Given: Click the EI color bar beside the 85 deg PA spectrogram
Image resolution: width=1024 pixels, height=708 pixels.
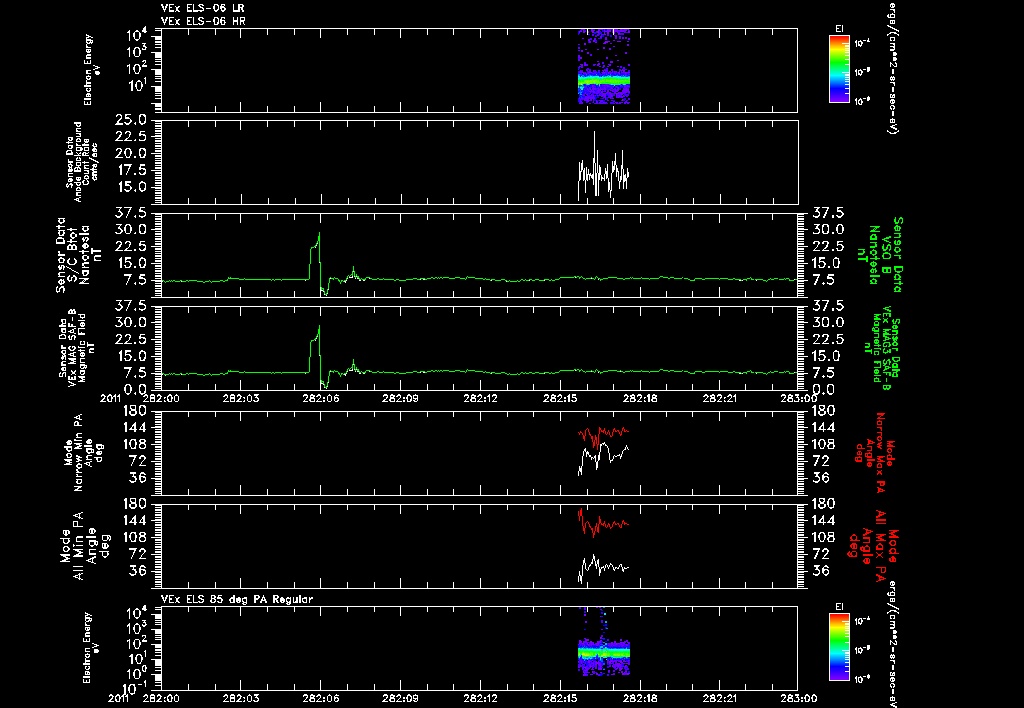Looking at the screenshot, I should tap(839, 647).
